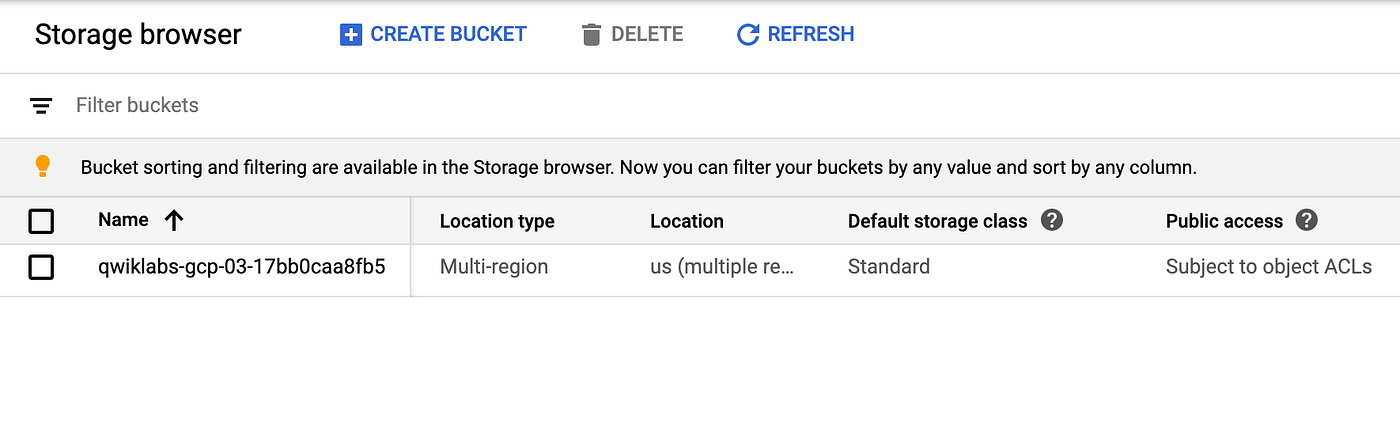The height and width of the screenshot is (441, 1400).
Task: Click the Refresh circular arrow icon
Action: pyautogui.click(x=748, y=35)
